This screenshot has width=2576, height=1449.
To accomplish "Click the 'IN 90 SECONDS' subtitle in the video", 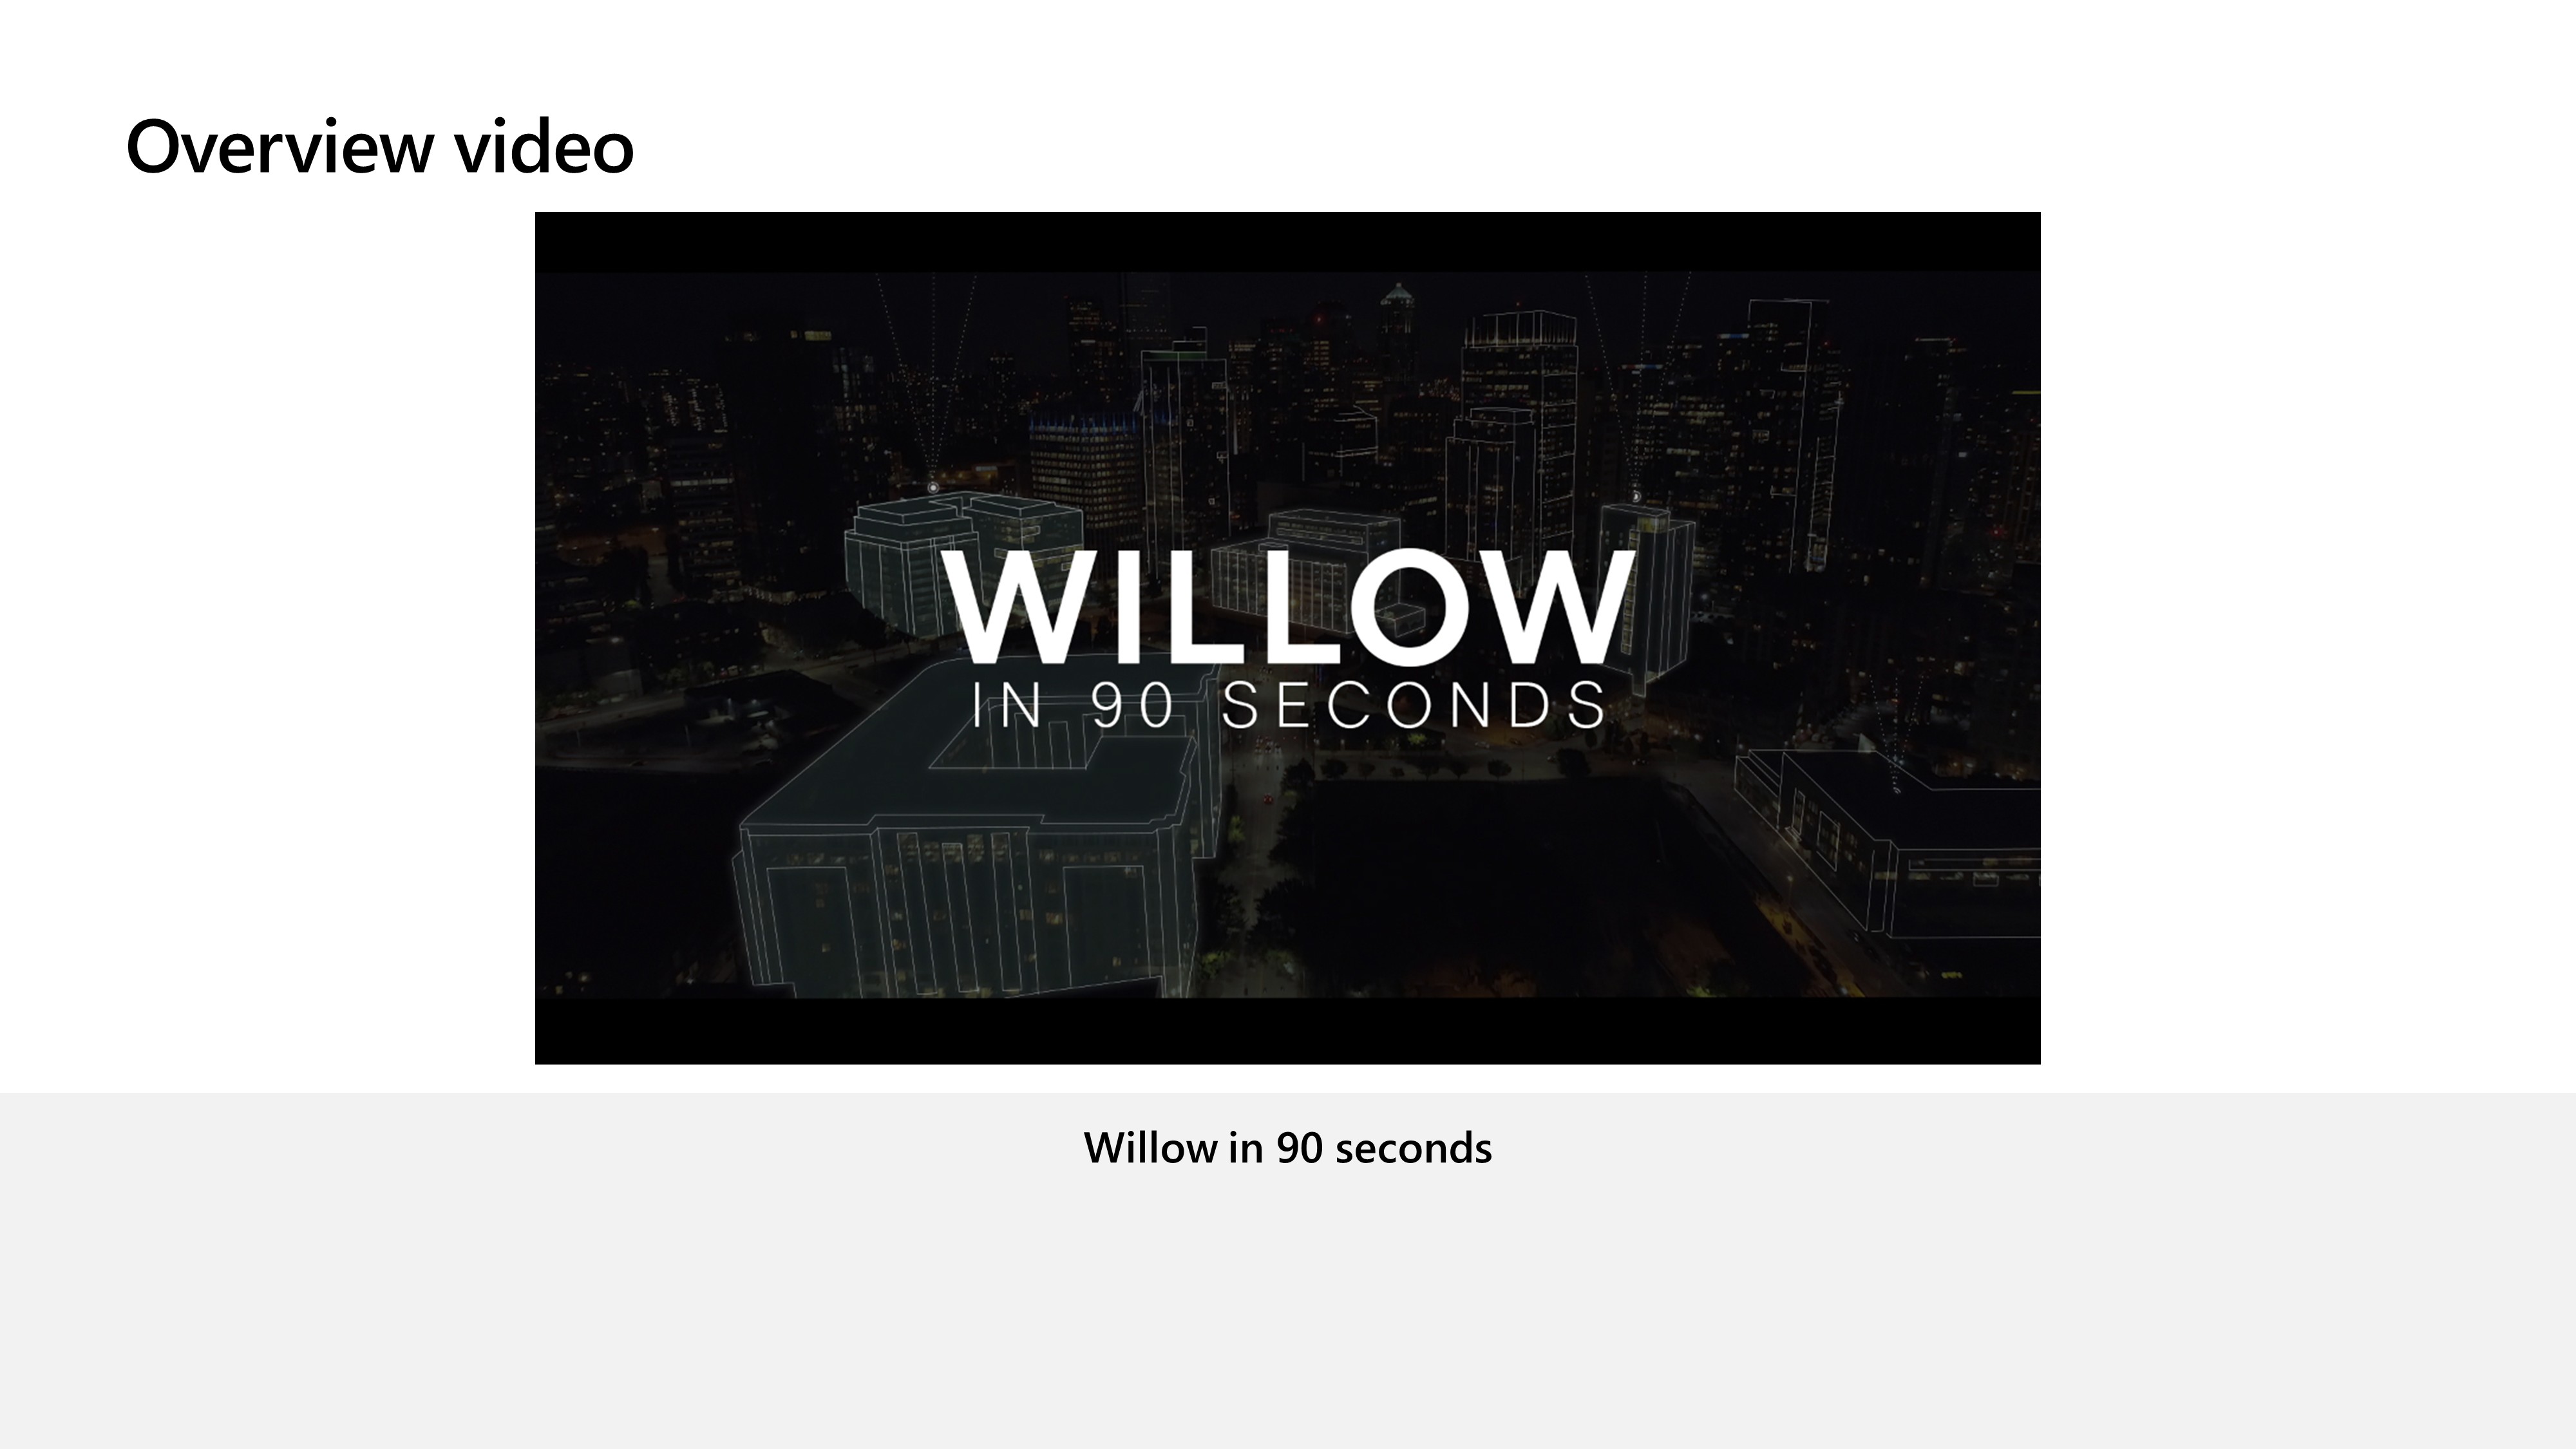I will (1288, 705).
